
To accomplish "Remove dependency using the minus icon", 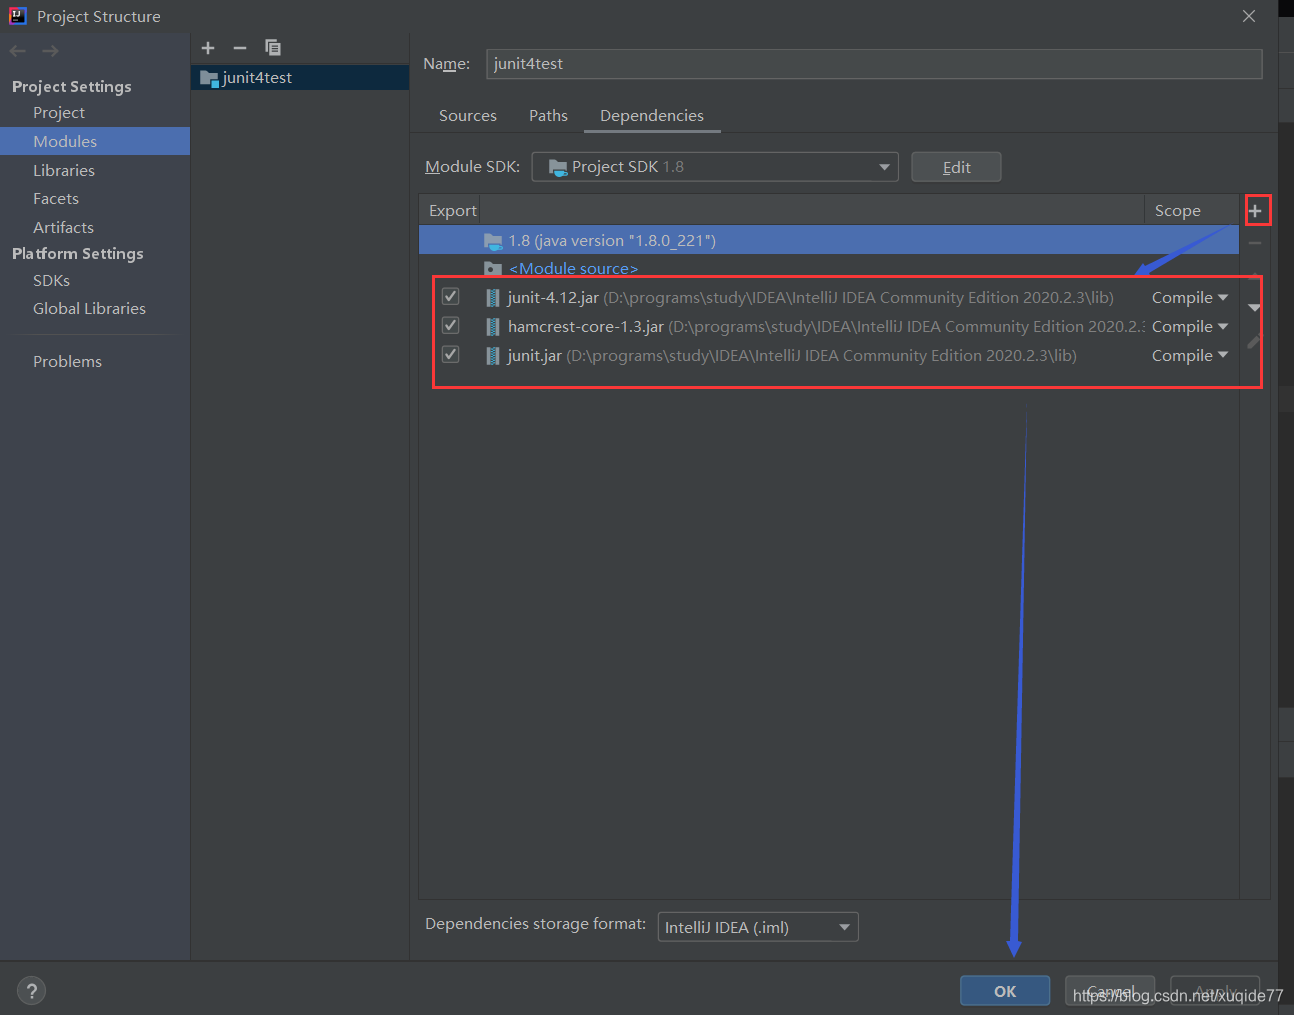I will pos(1255,243).
